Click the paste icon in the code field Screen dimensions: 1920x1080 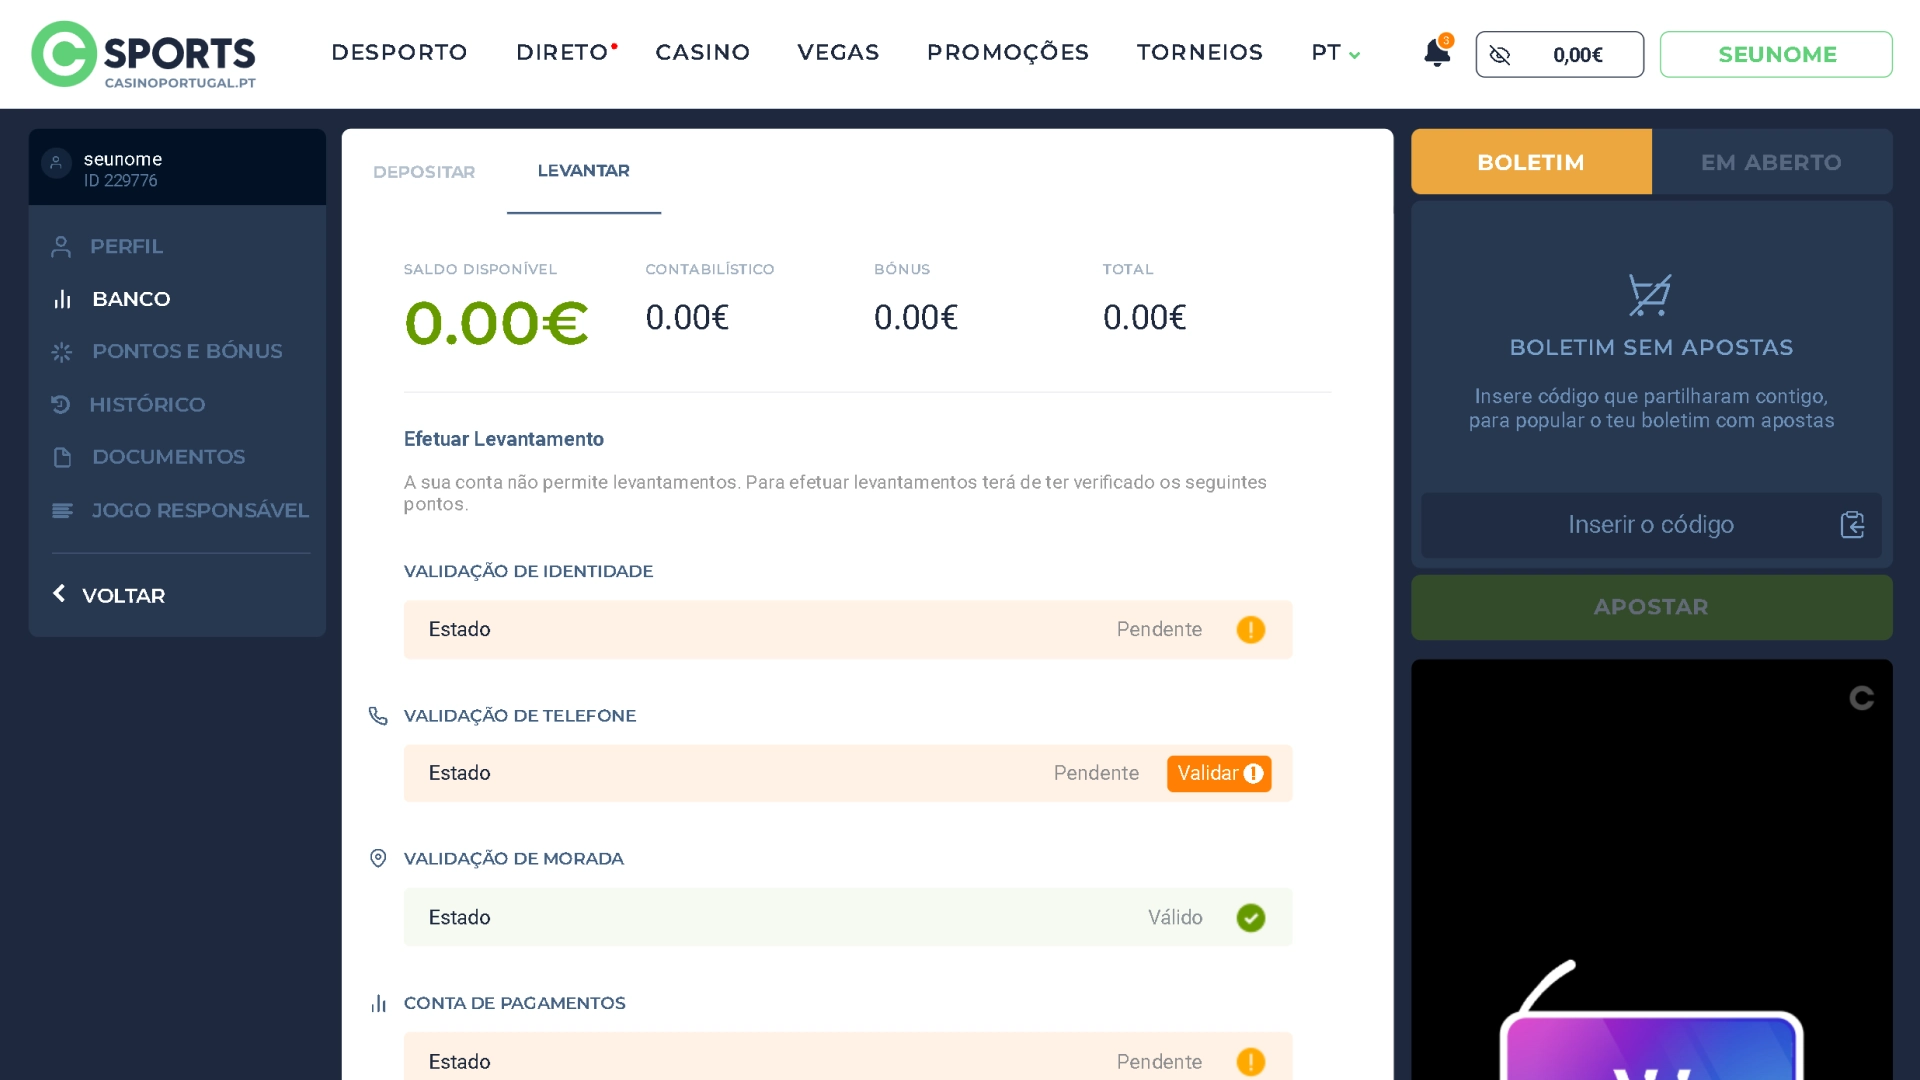pos(1854,524)
